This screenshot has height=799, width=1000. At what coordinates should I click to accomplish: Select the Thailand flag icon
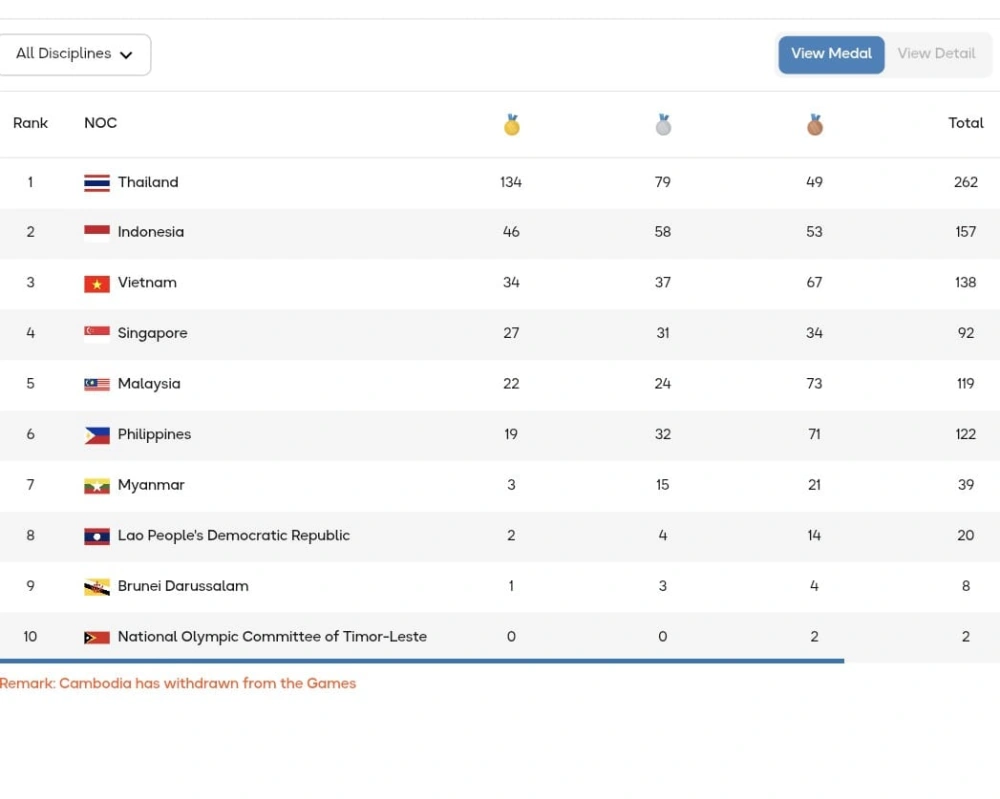95,182
